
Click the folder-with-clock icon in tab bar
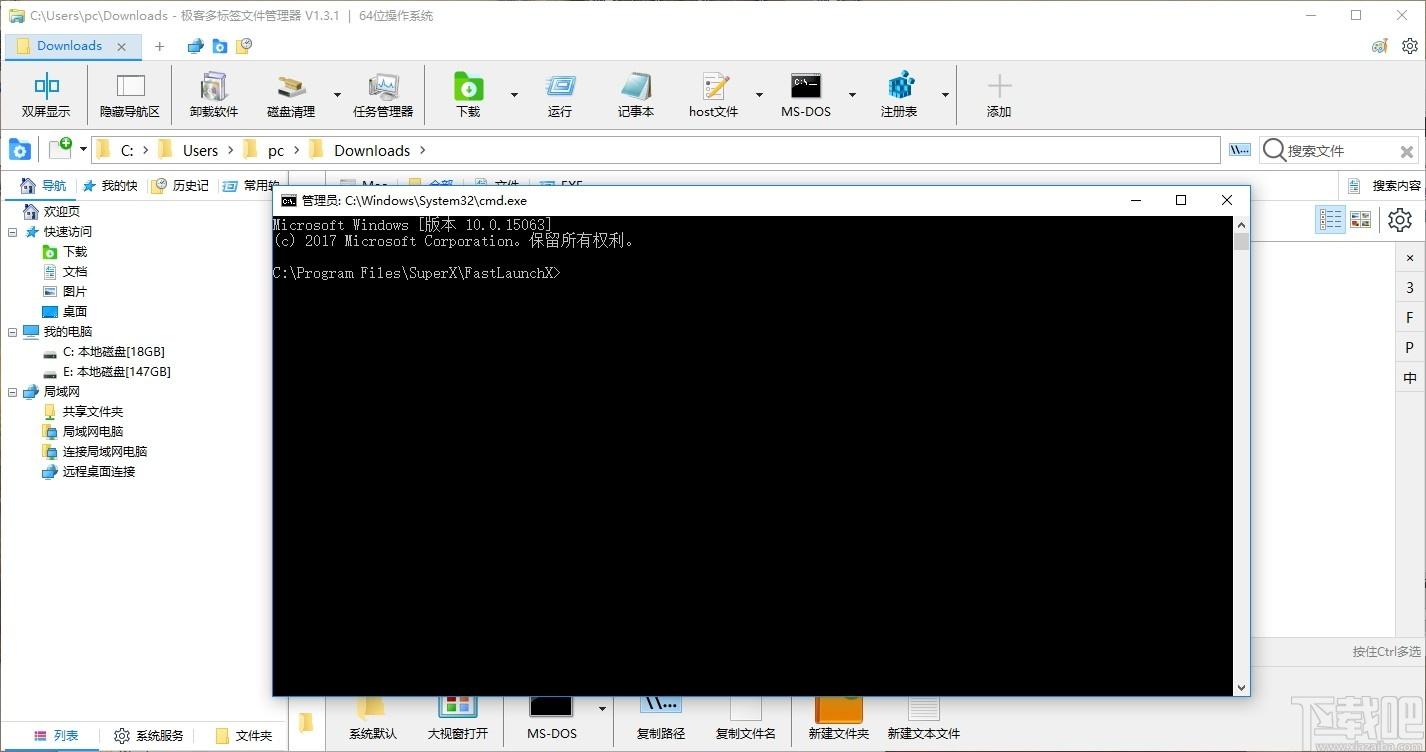pos(243,46)
